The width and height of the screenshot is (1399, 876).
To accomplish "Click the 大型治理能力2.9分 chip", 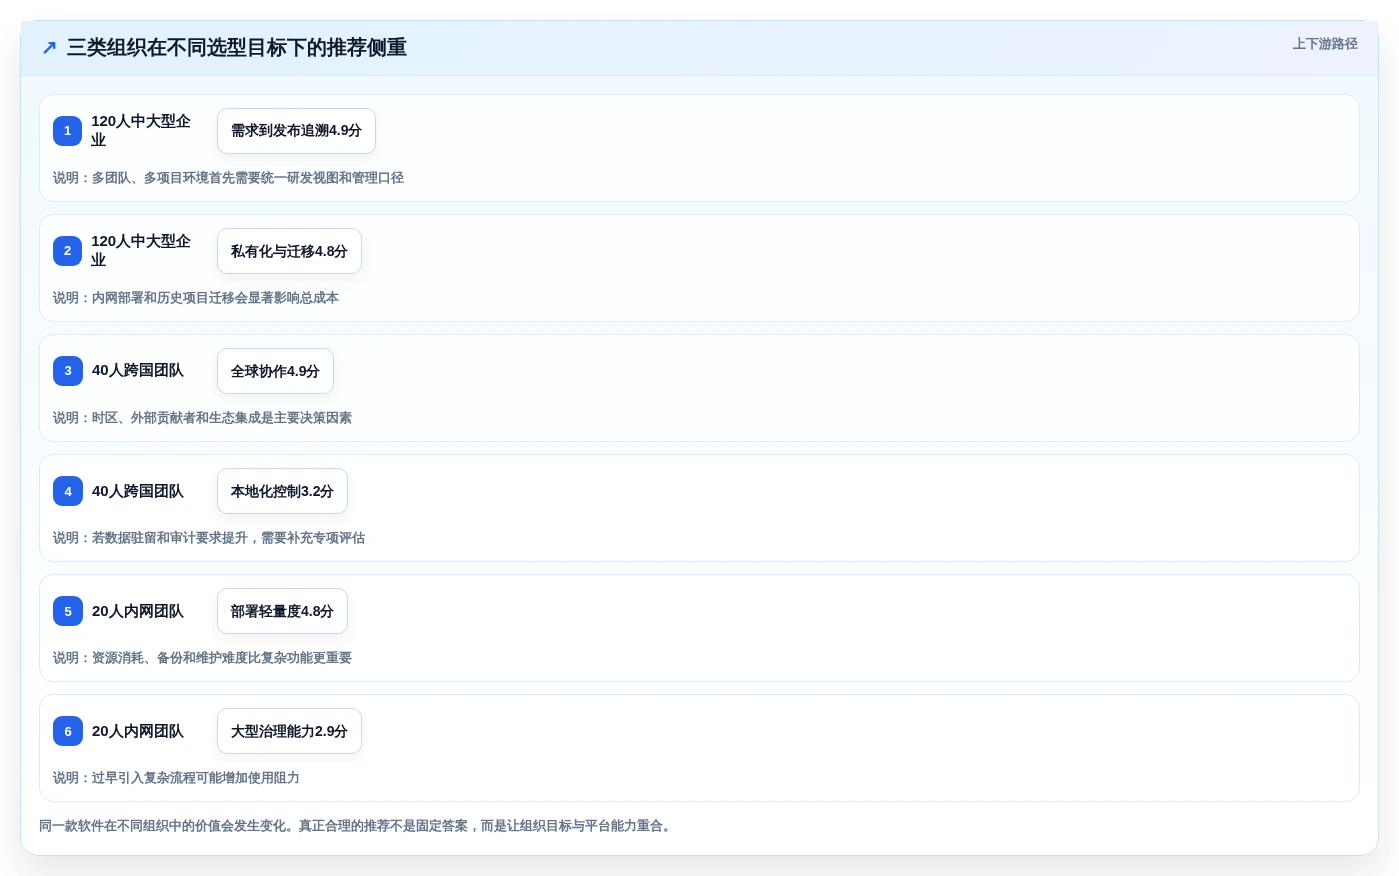I will pos(289,731).
